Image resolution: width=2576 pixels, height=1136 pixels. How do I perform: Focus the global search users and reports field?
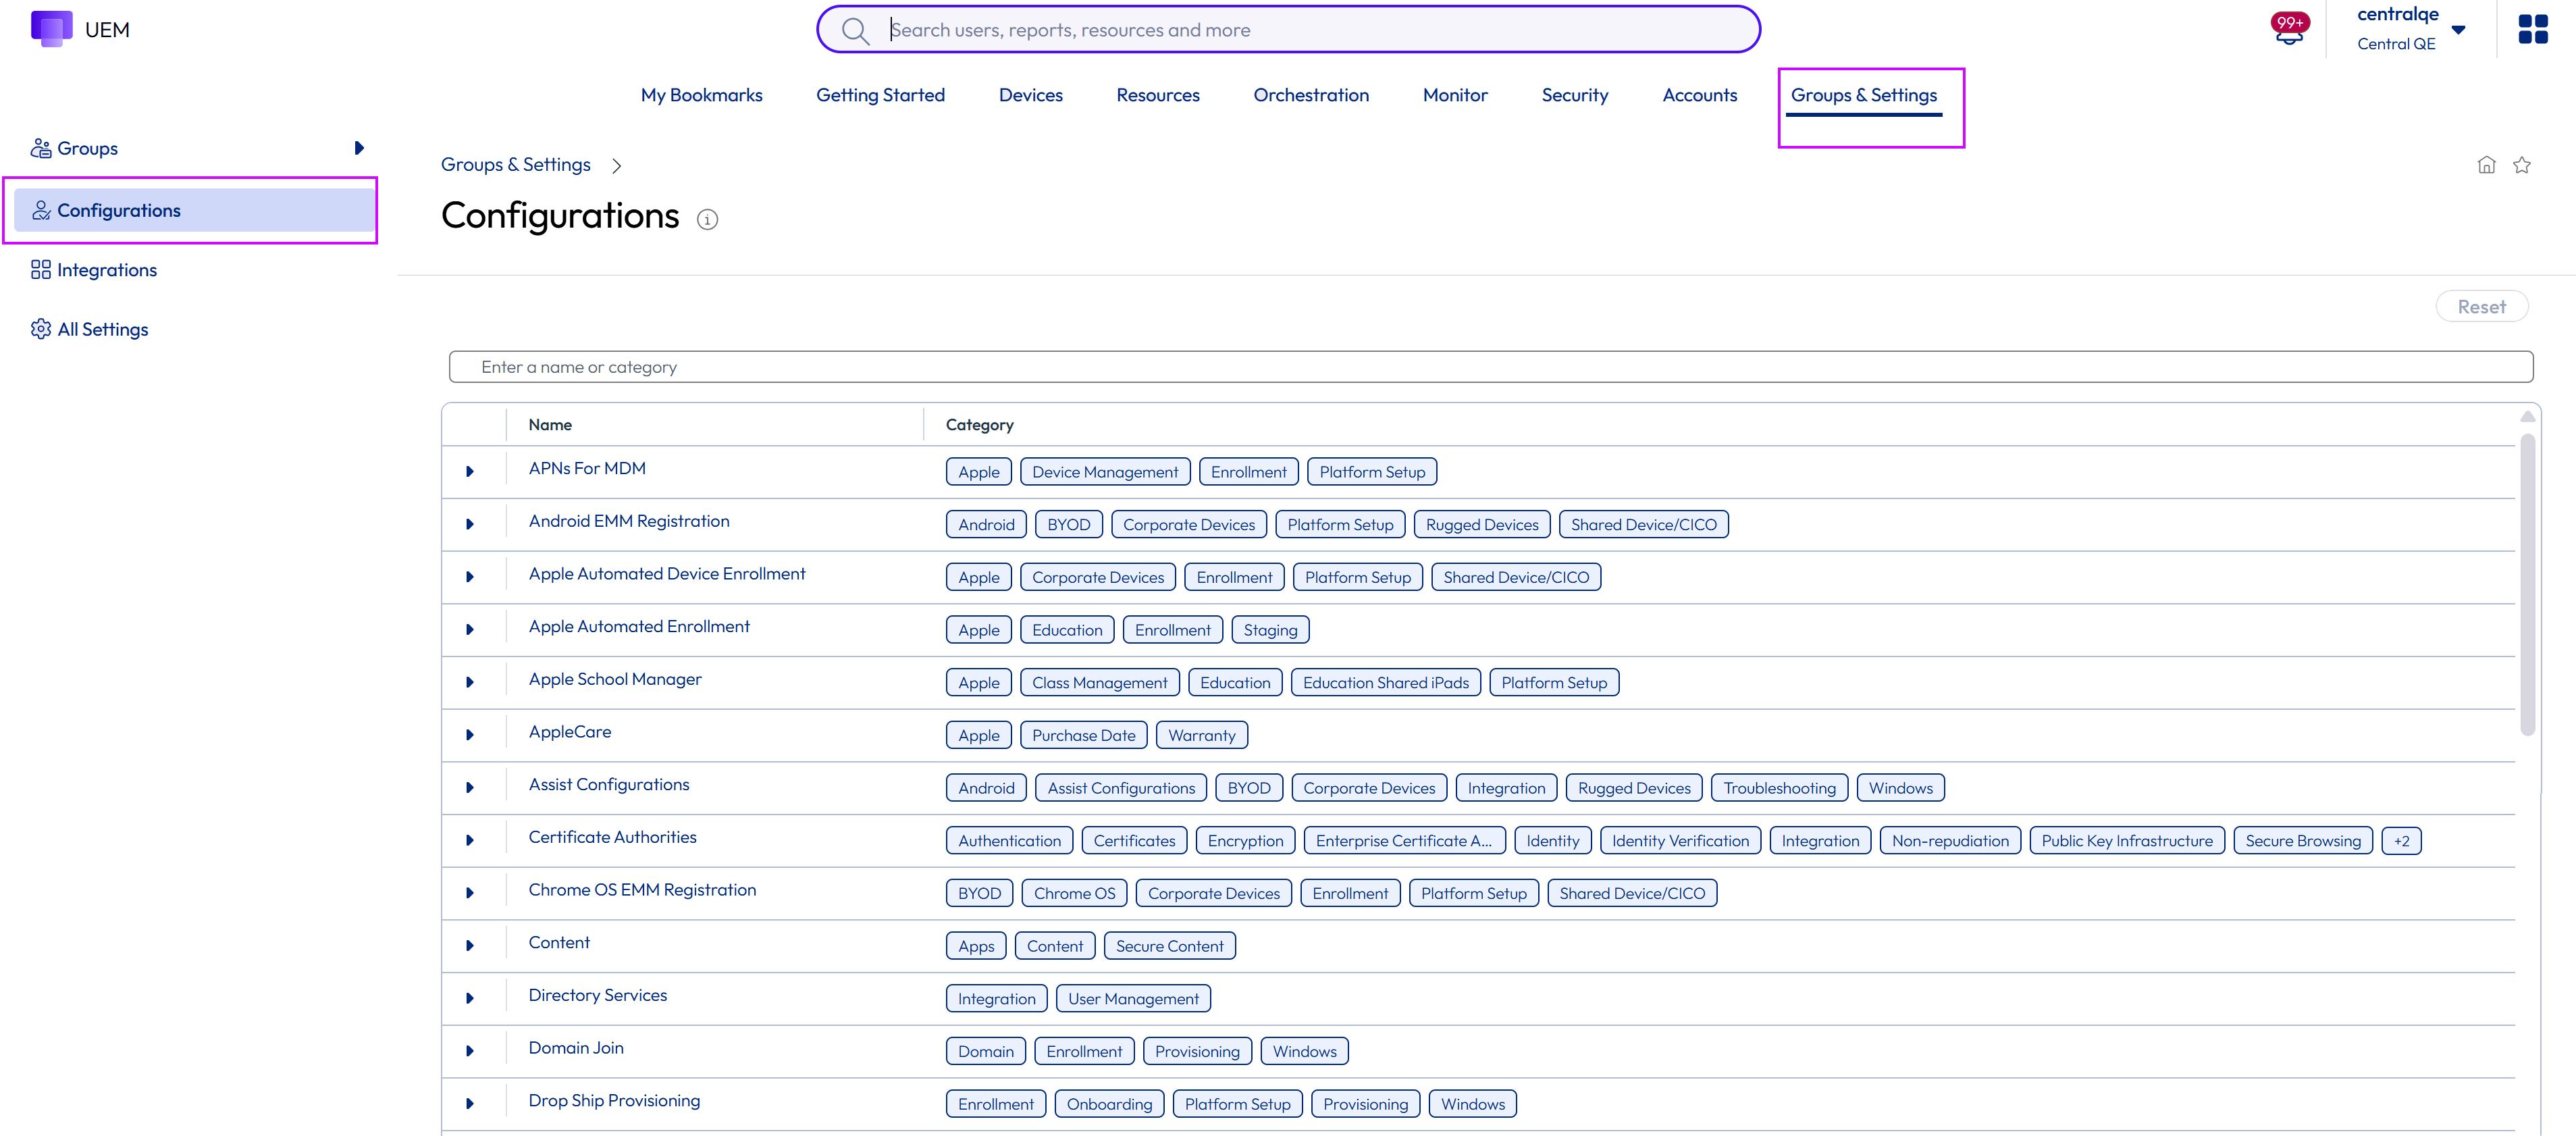tap(1288, 30)
